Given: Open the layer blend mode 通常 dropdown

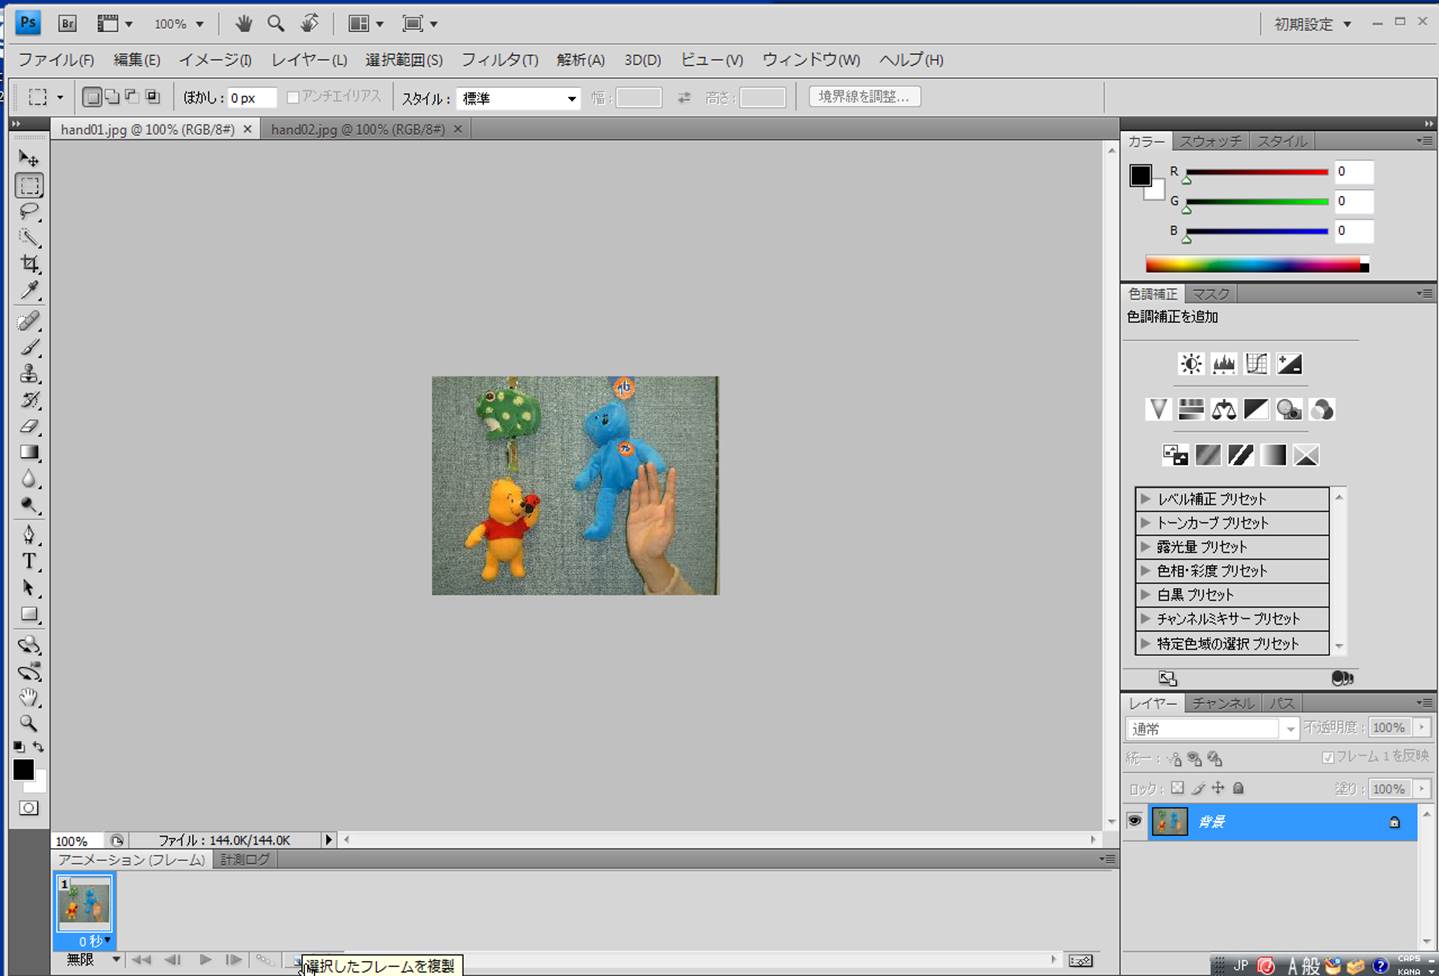Looking at the screenshot, I should pyautogui.click(x=1211, y=729).
